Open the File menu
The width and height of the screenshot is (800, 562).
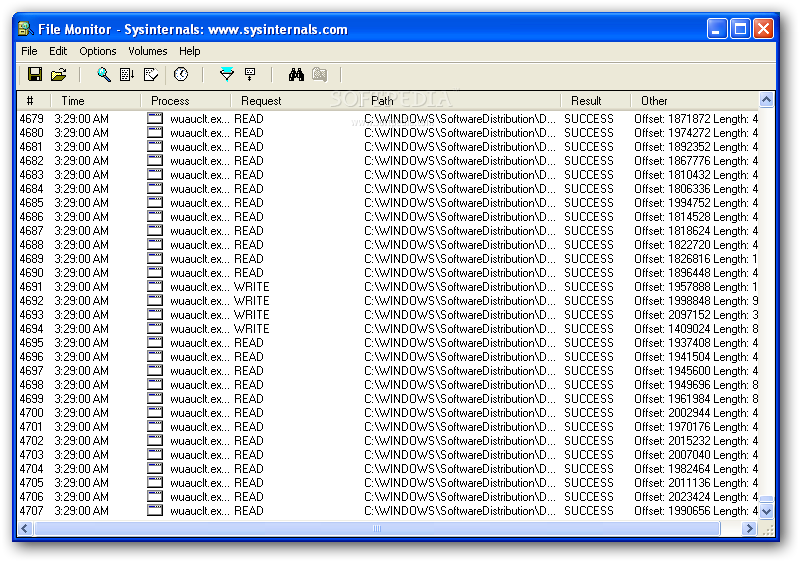pyautogui.click(x=29, y=51)
